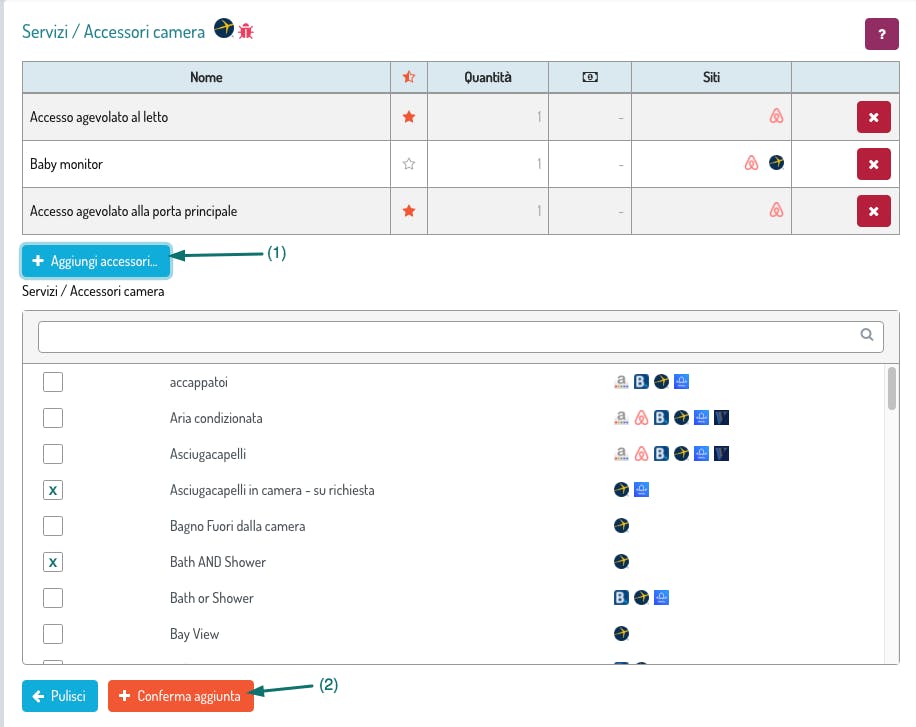Click Airbnb icon in Baby monitor row
916x727 pixels.
pos(752,162)
